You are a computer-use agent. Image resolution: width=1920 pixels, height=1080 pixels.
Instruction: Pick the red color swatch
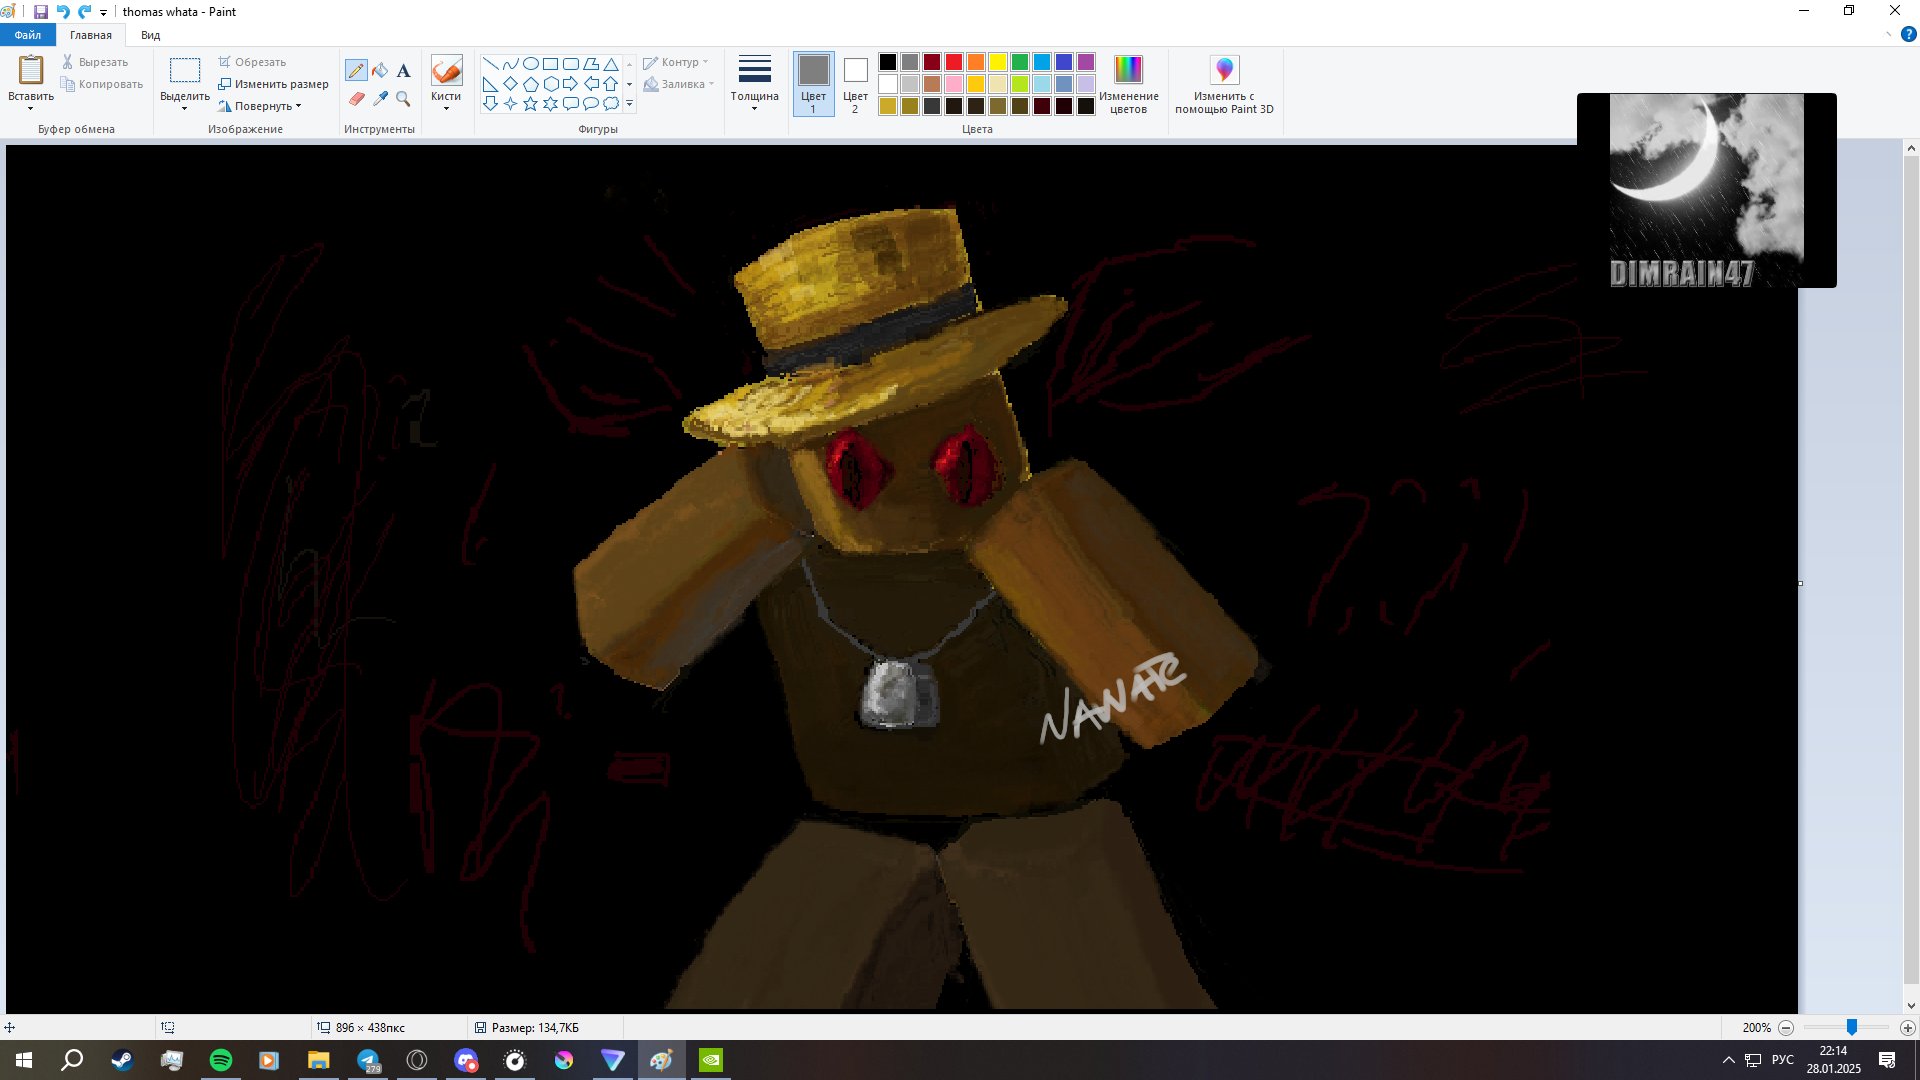click(x=954, y=62)
